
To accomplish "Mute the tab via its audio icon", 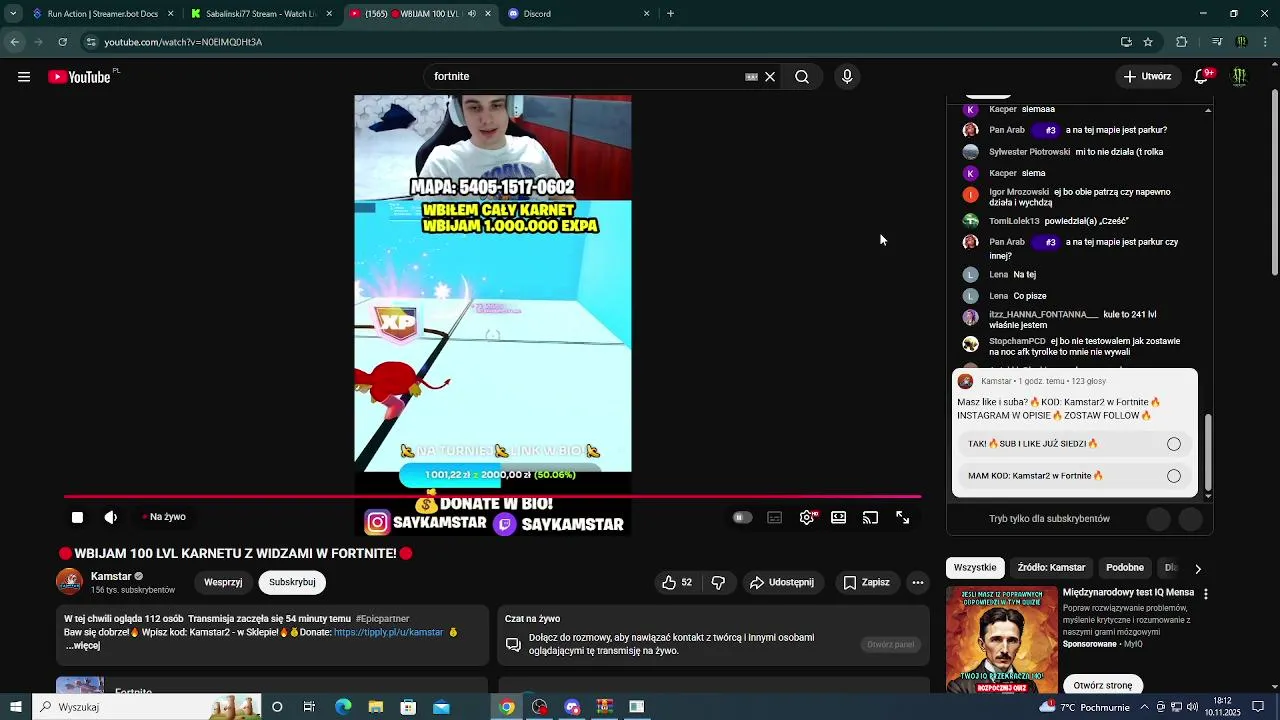I will click(x=472, y=14).
